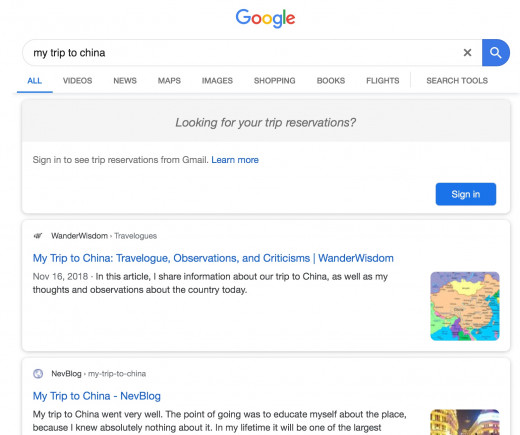Click the WanderWisdom site favicon
This screenshot has height=435, width=520.
tap(38, 236)
